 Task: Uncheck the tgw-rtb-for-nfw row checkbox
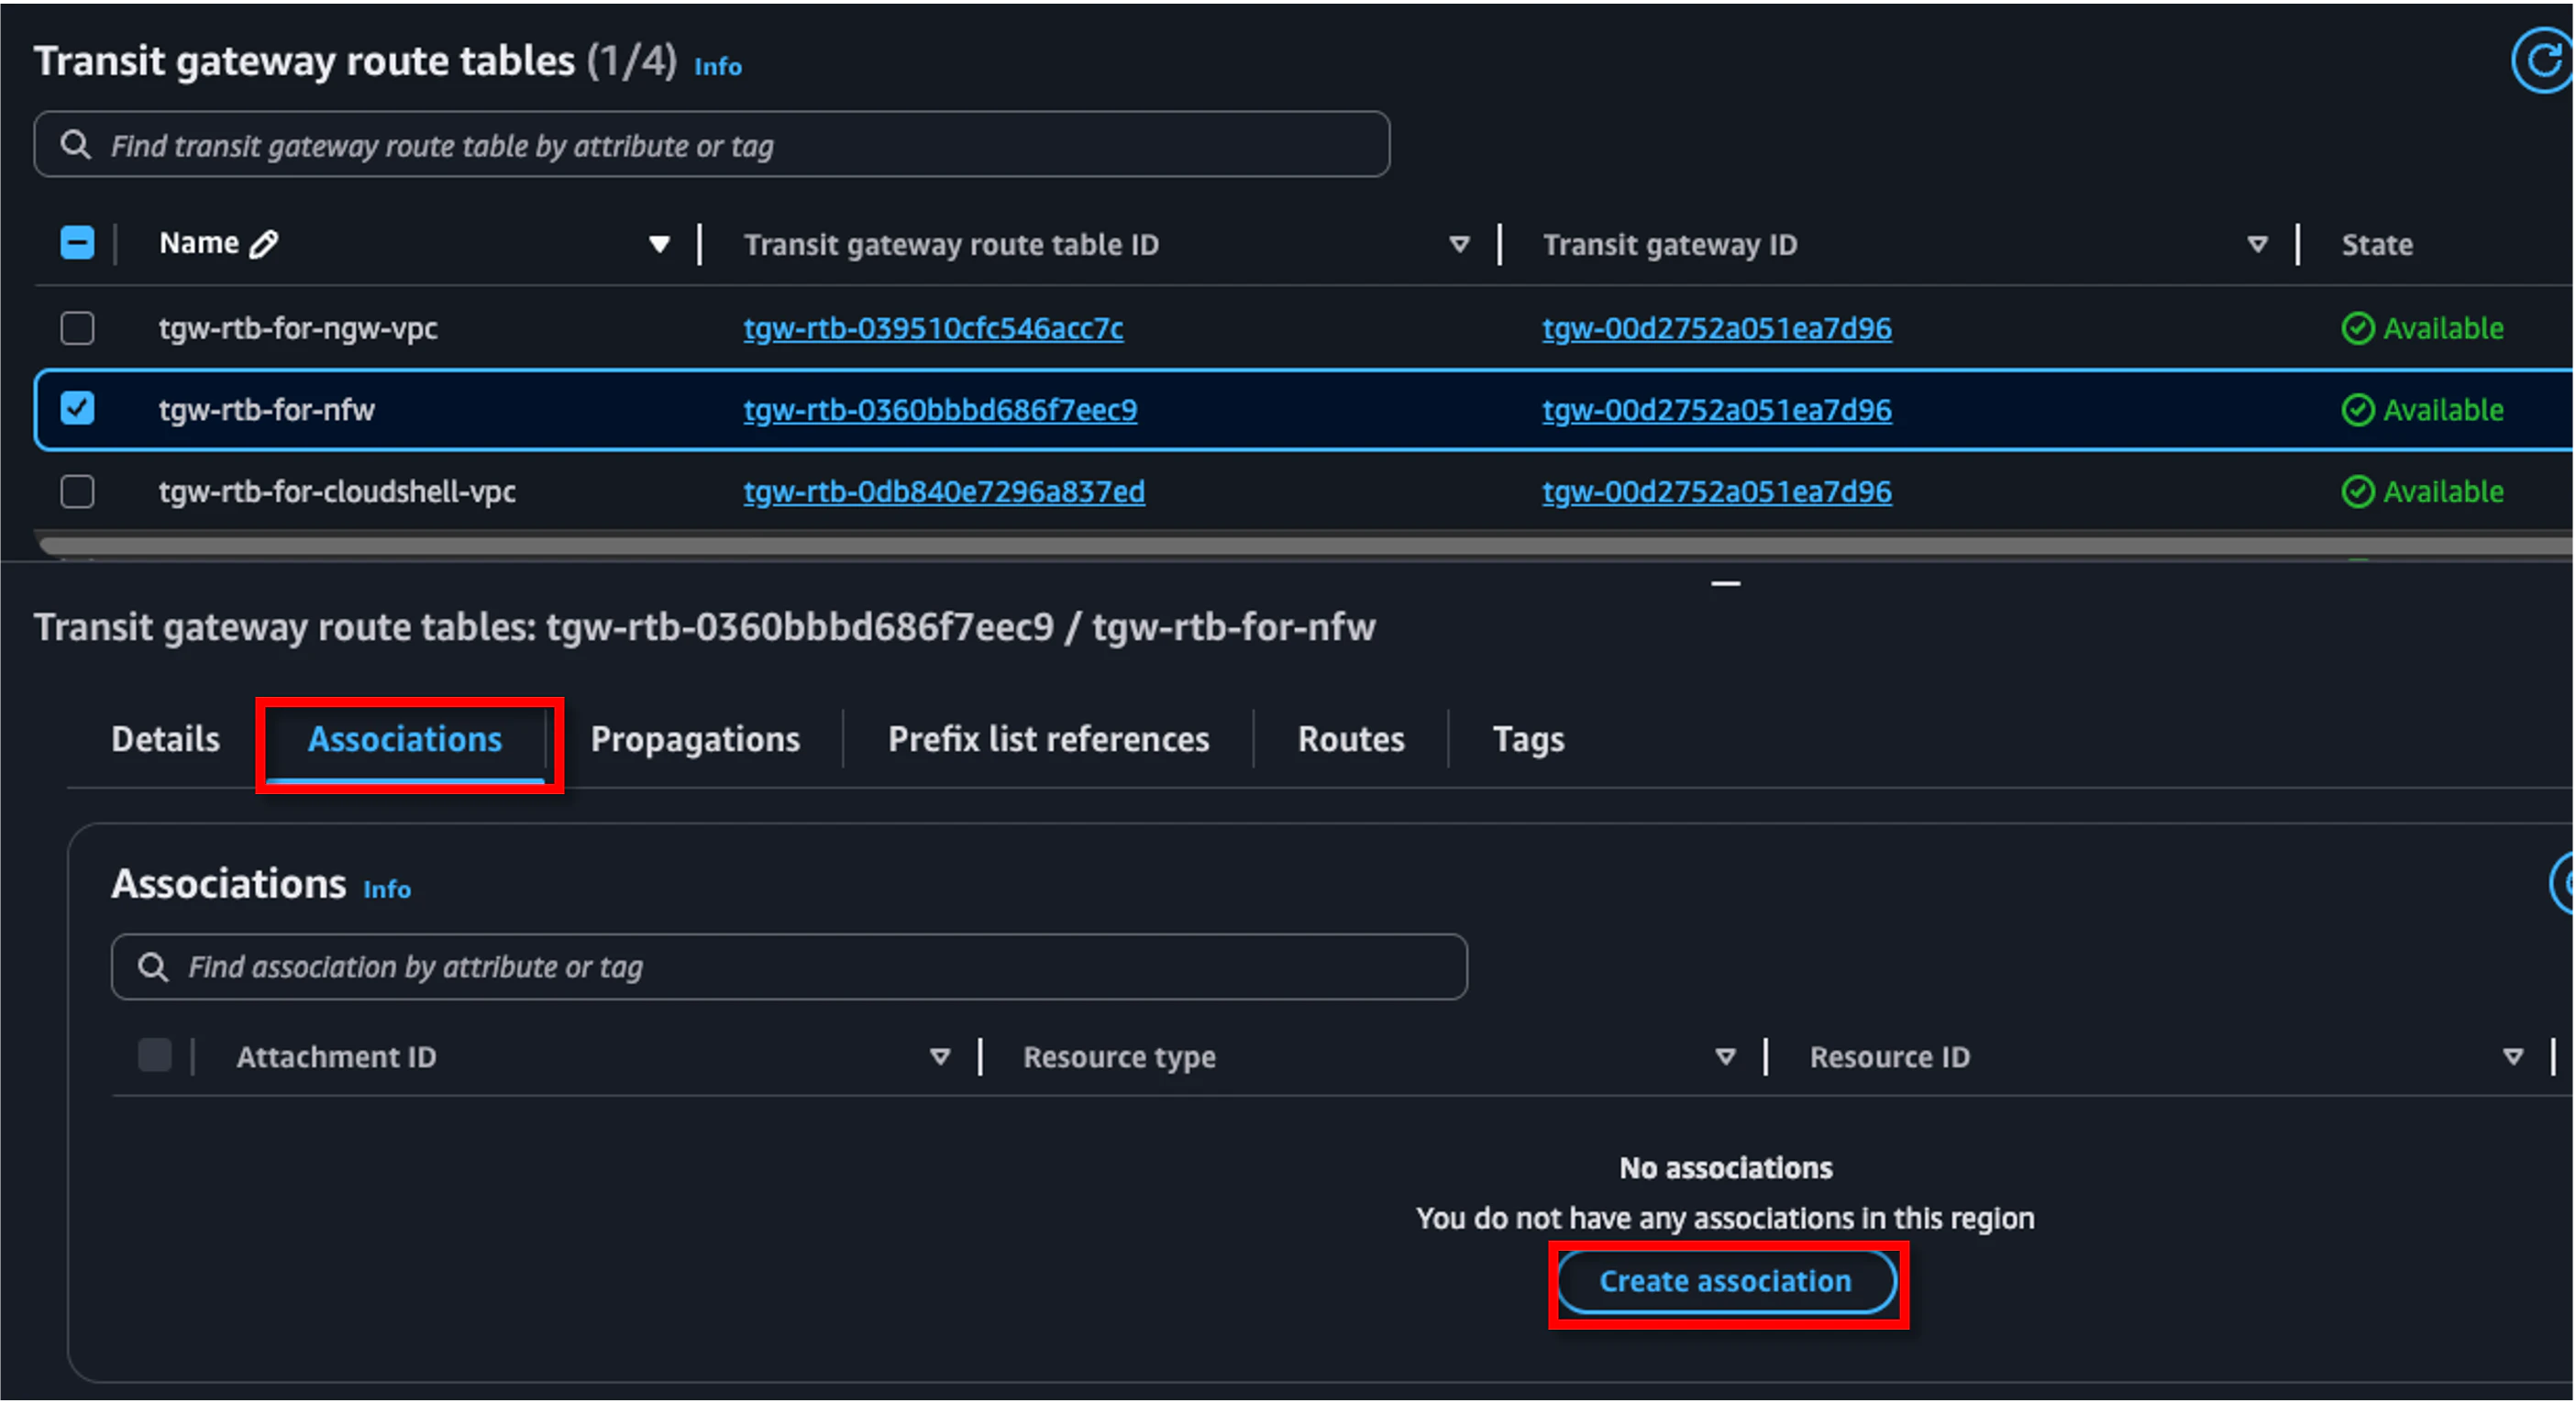tap(77, 409)
